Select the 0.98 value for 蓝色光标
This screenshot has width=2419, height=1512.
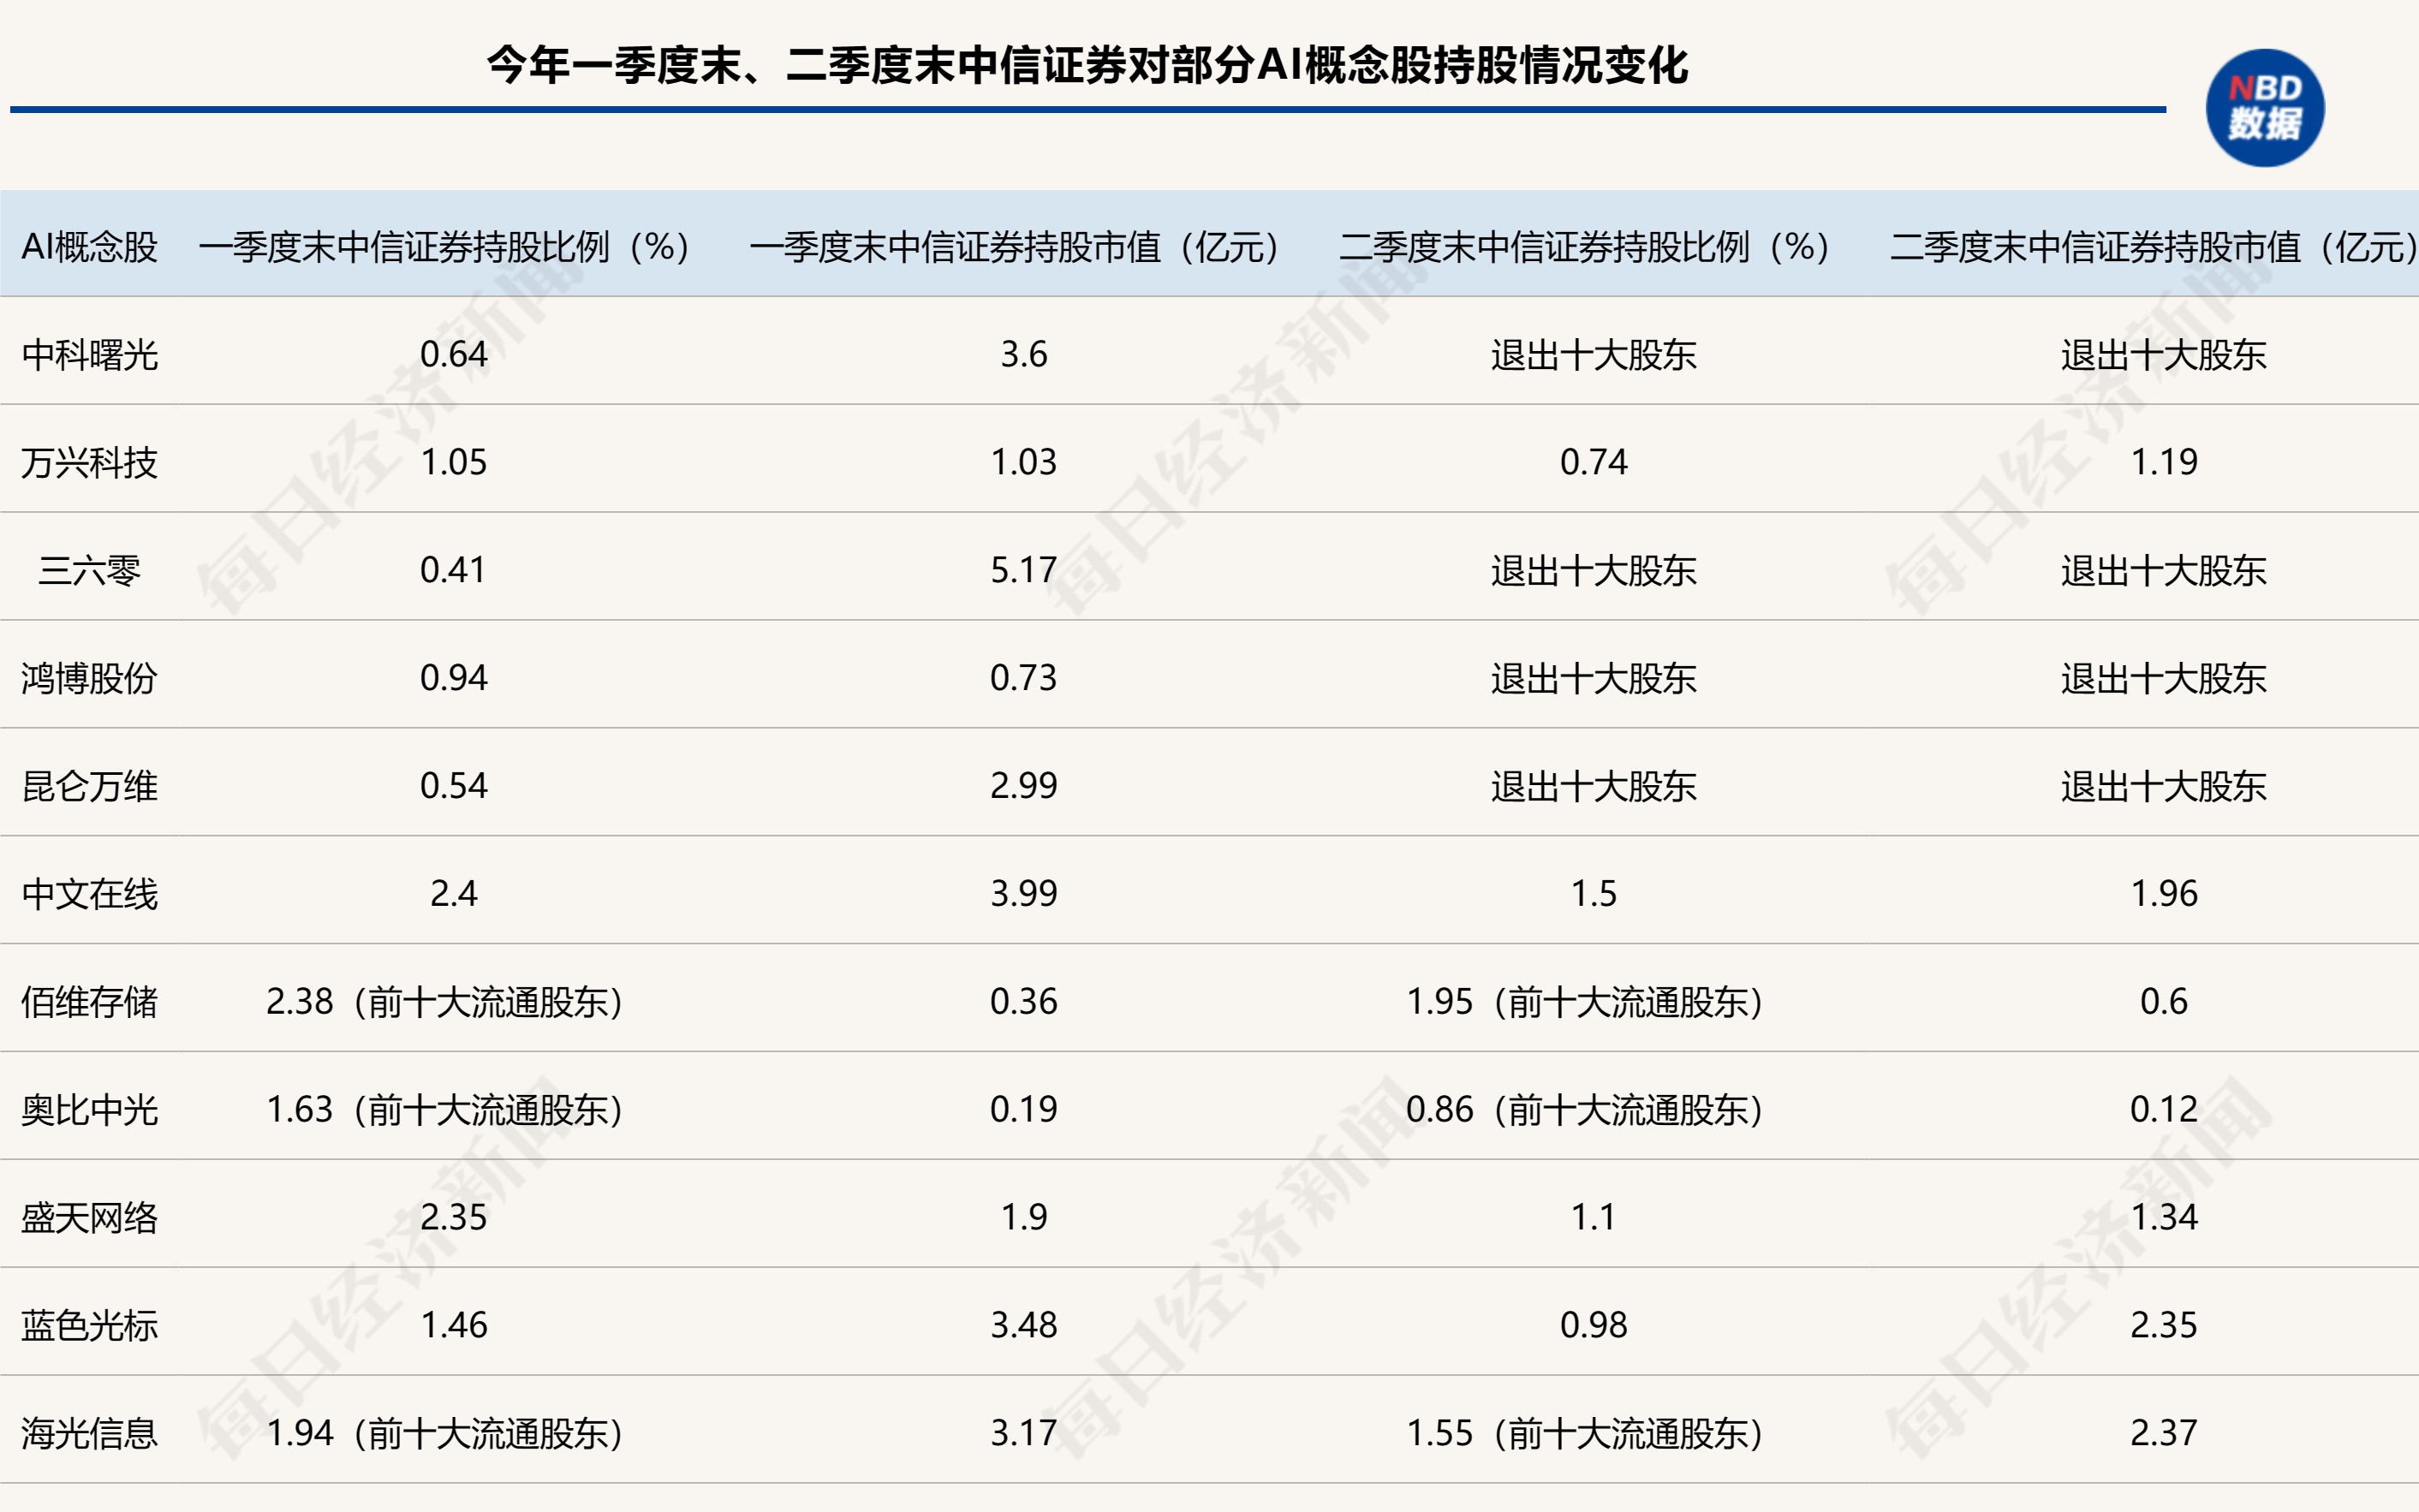pyautogui.click(x=1594, y=1326)
